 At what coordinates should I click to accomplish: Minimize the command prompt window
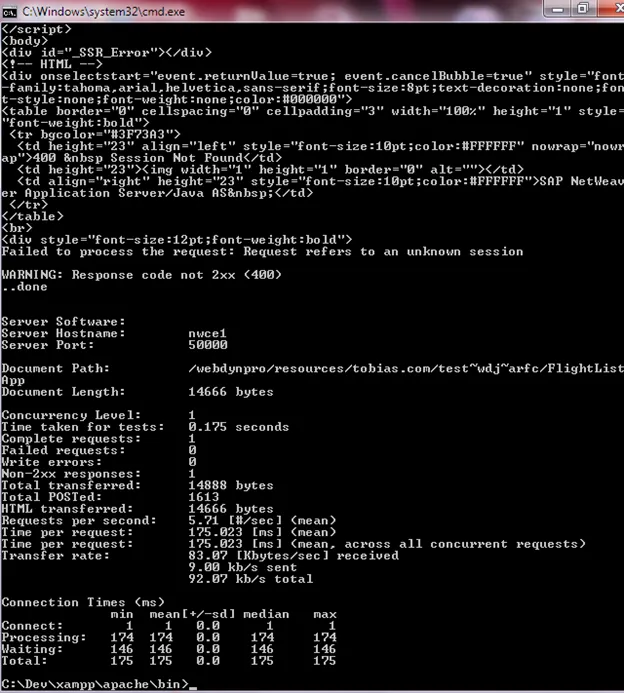(557, 9)
